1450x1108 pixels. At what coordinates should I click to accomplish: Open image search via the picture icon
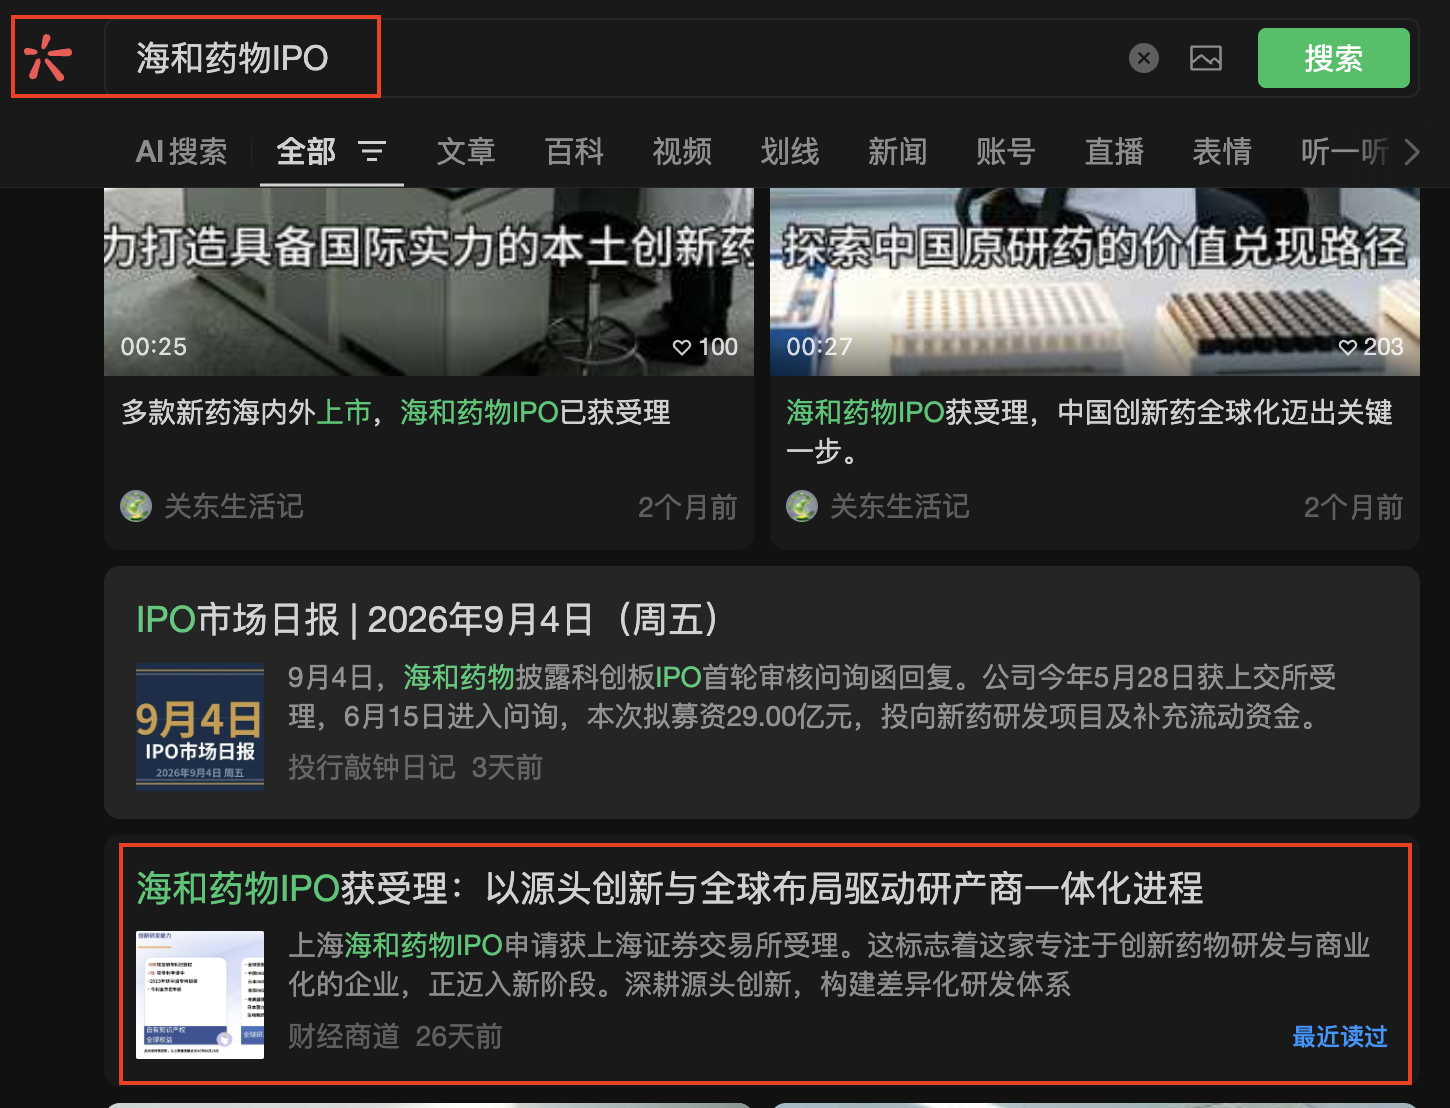click(1206, 58)
